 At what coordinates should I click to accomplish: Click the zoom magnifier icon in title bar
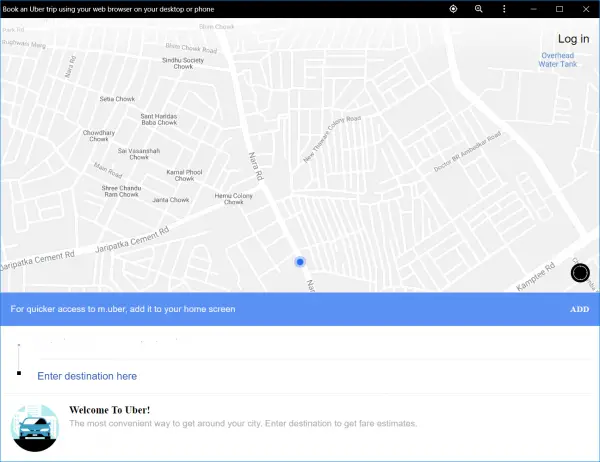[x=478, y=9]
